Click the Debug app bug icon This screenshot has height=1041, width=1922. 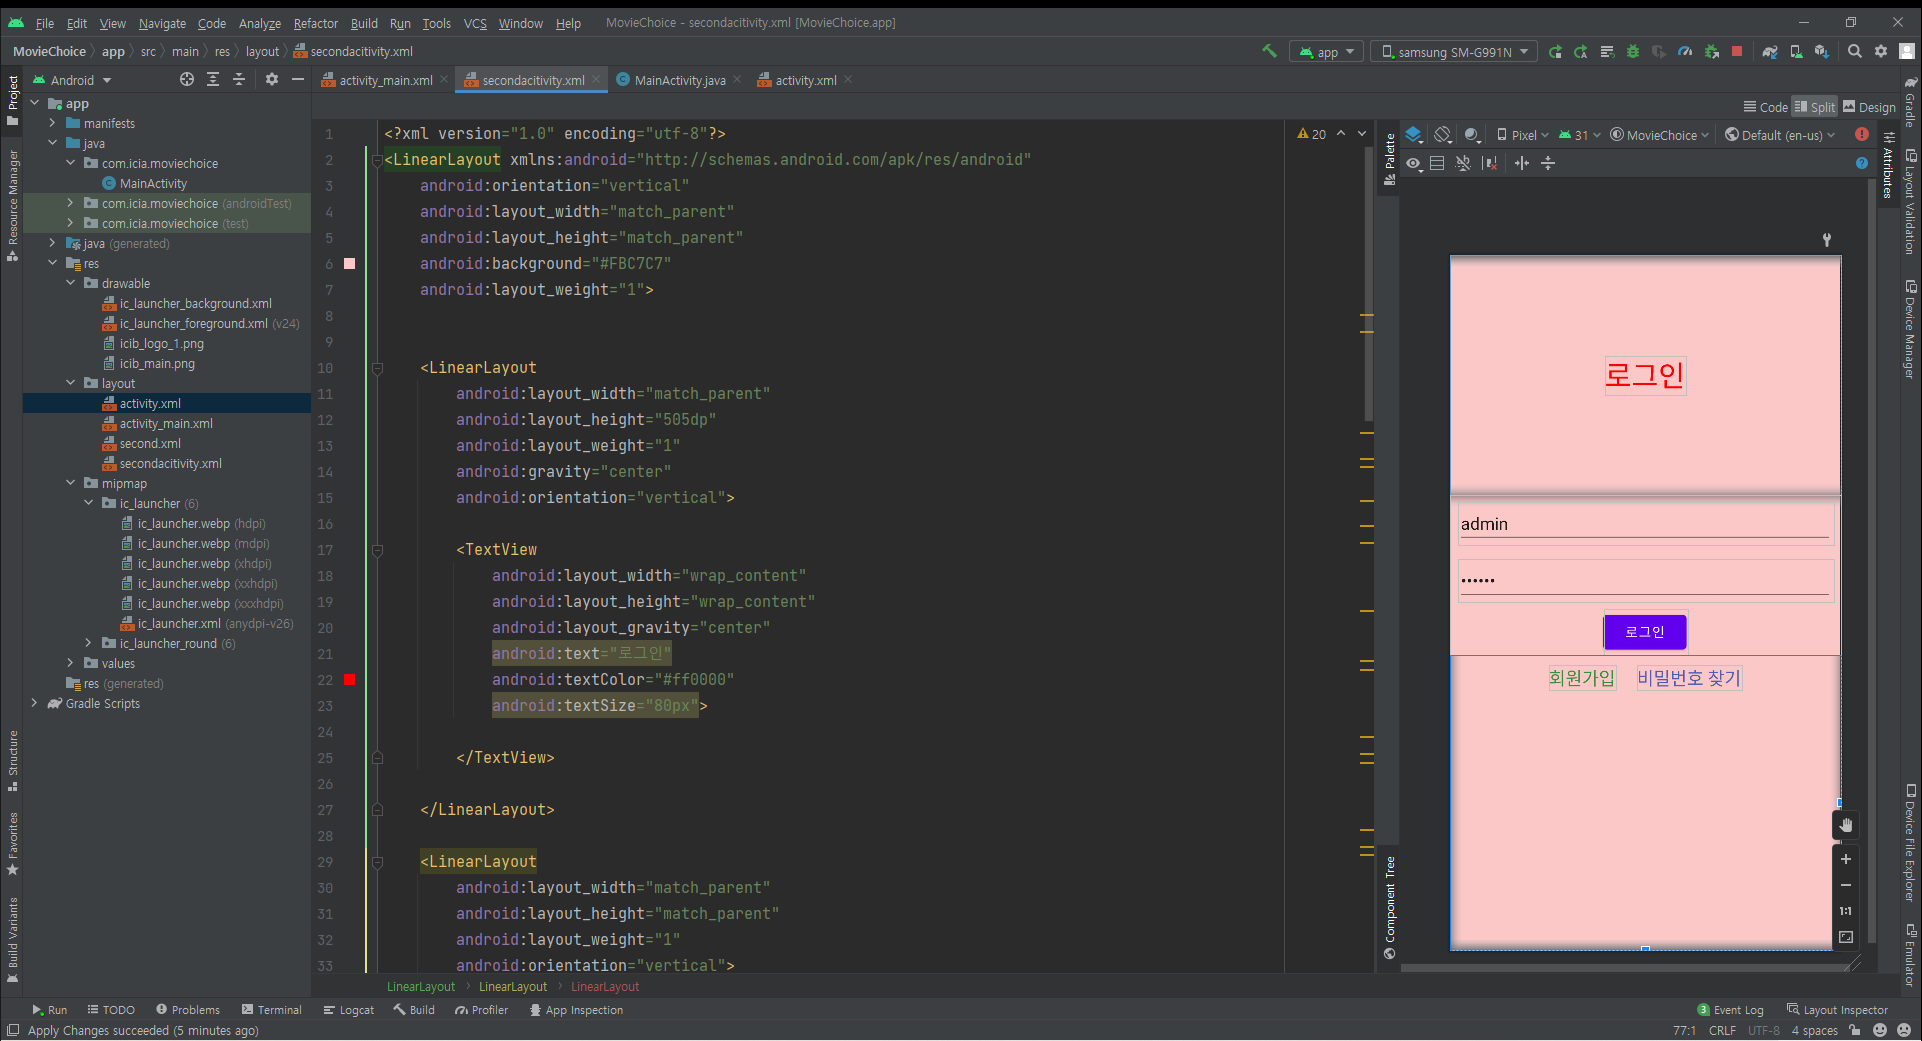pyautogui.click(x=1633, y=51)
